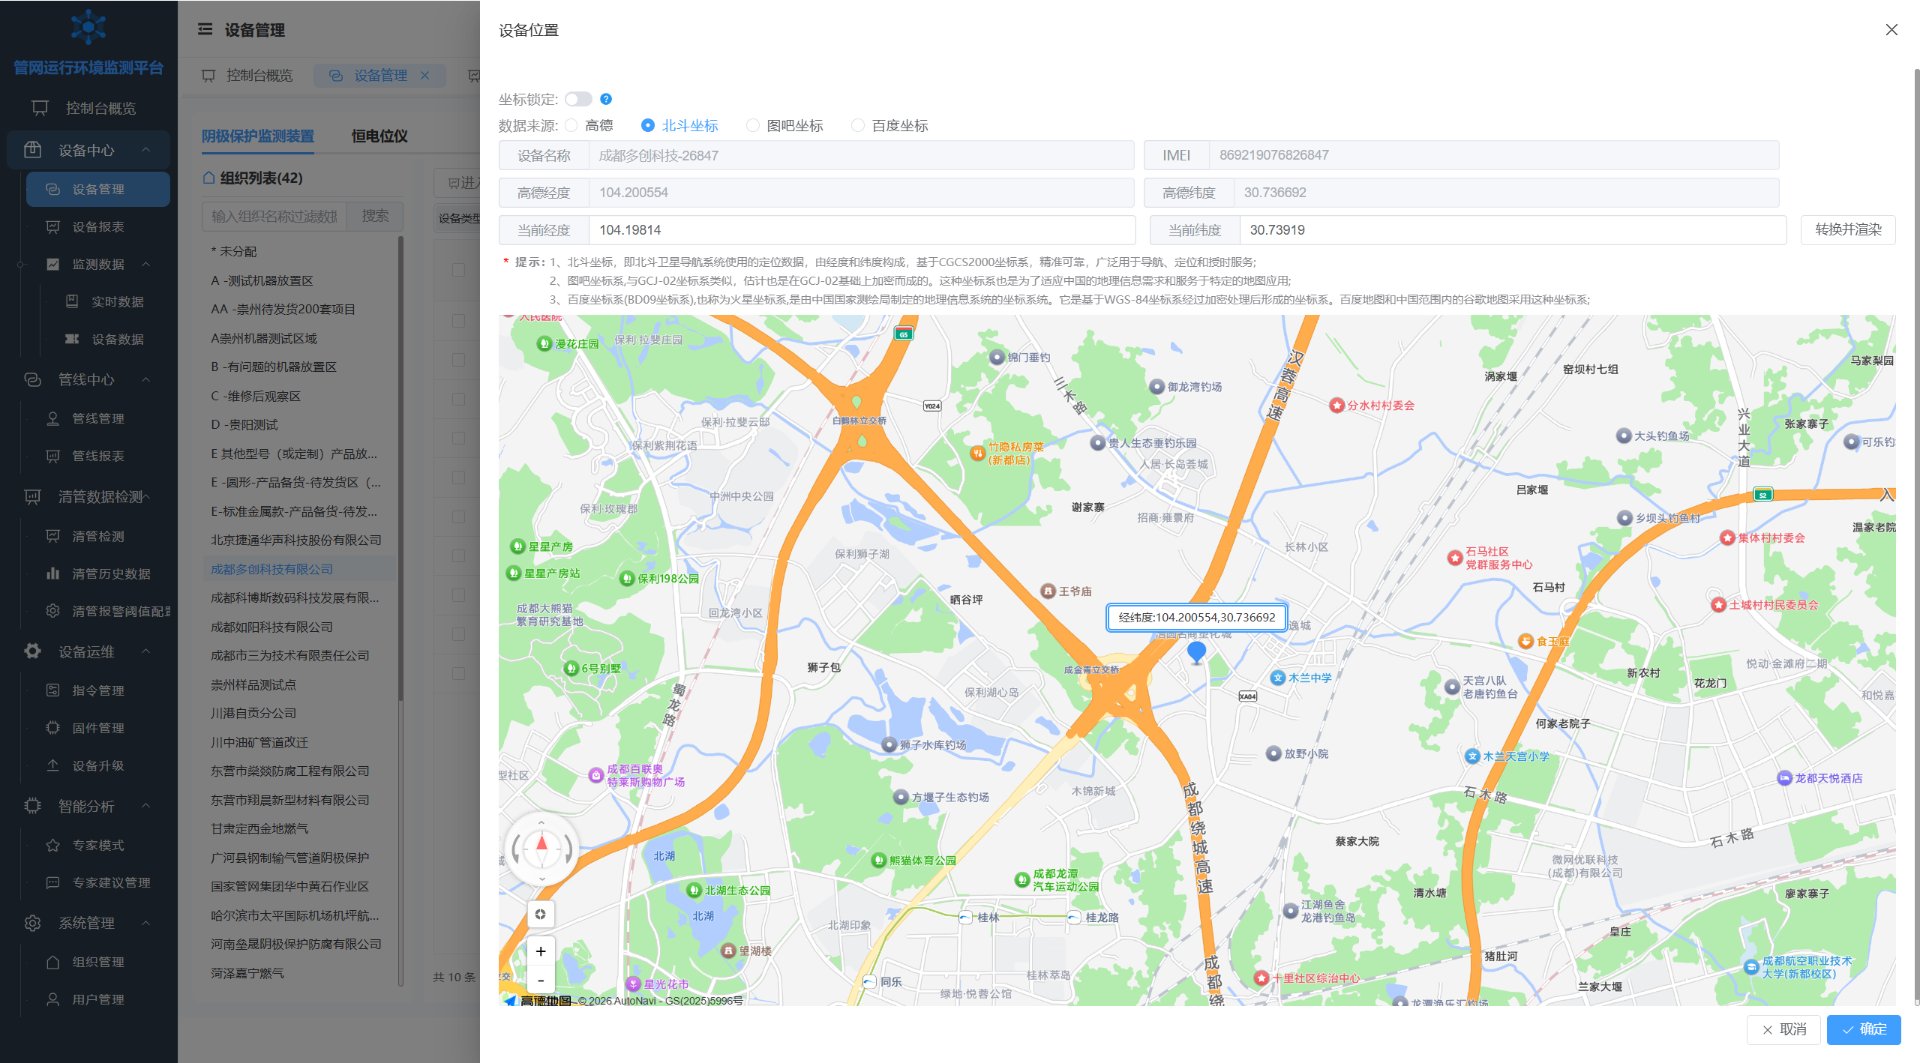This screenshot has height=1063, width=1920.
Task: Click the 搜索 button in organization list
Action: pos(375,216)
